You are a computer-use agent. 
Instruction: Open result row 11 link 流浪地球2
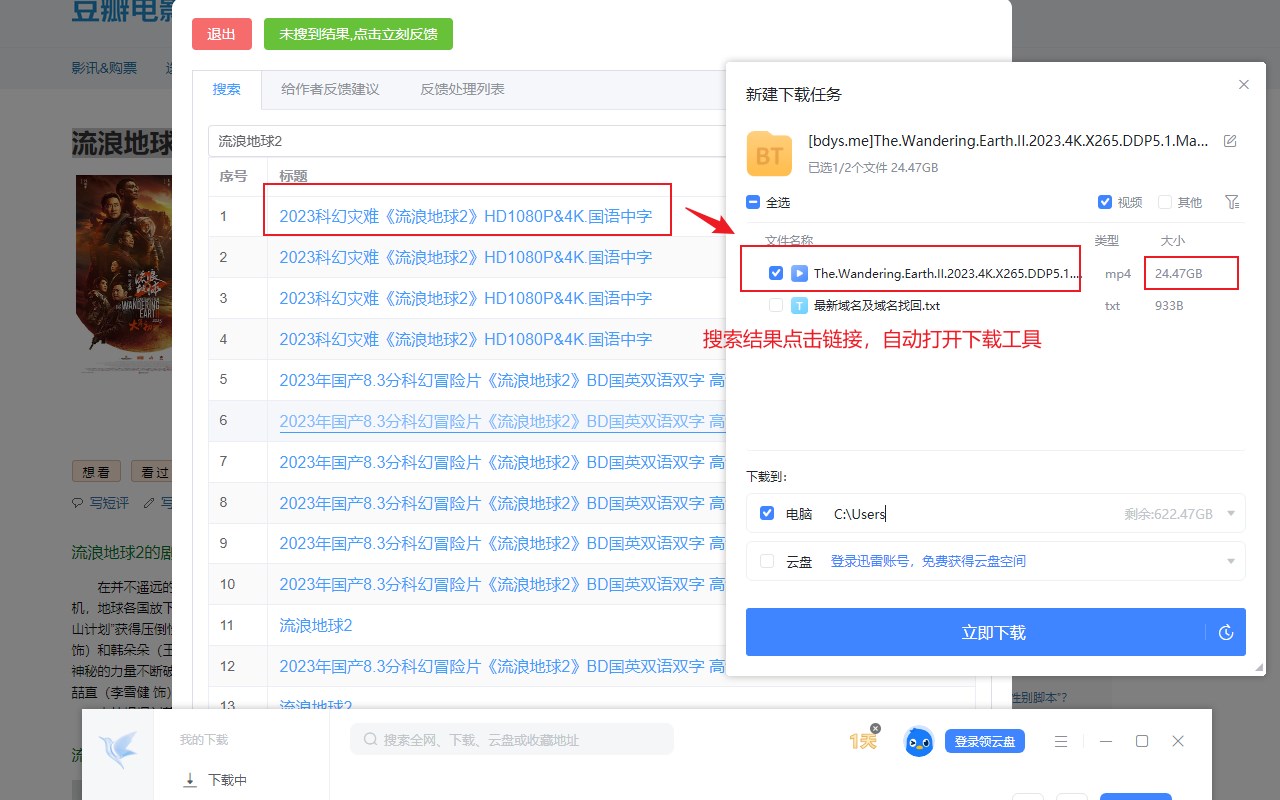[316, 625]
